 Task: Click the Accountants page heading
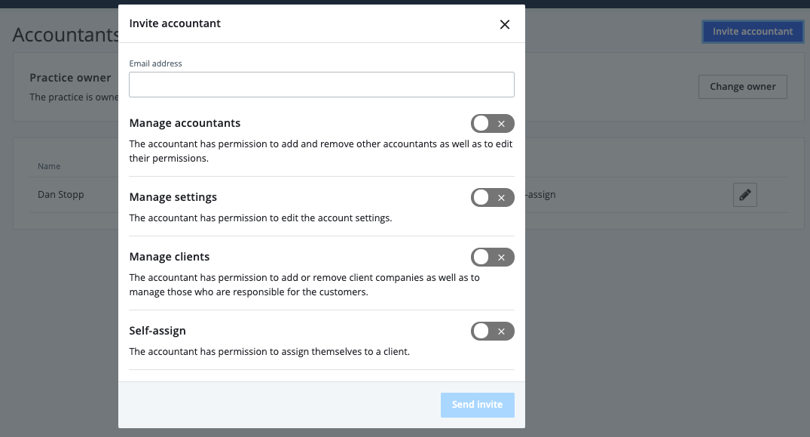(65, 35)
